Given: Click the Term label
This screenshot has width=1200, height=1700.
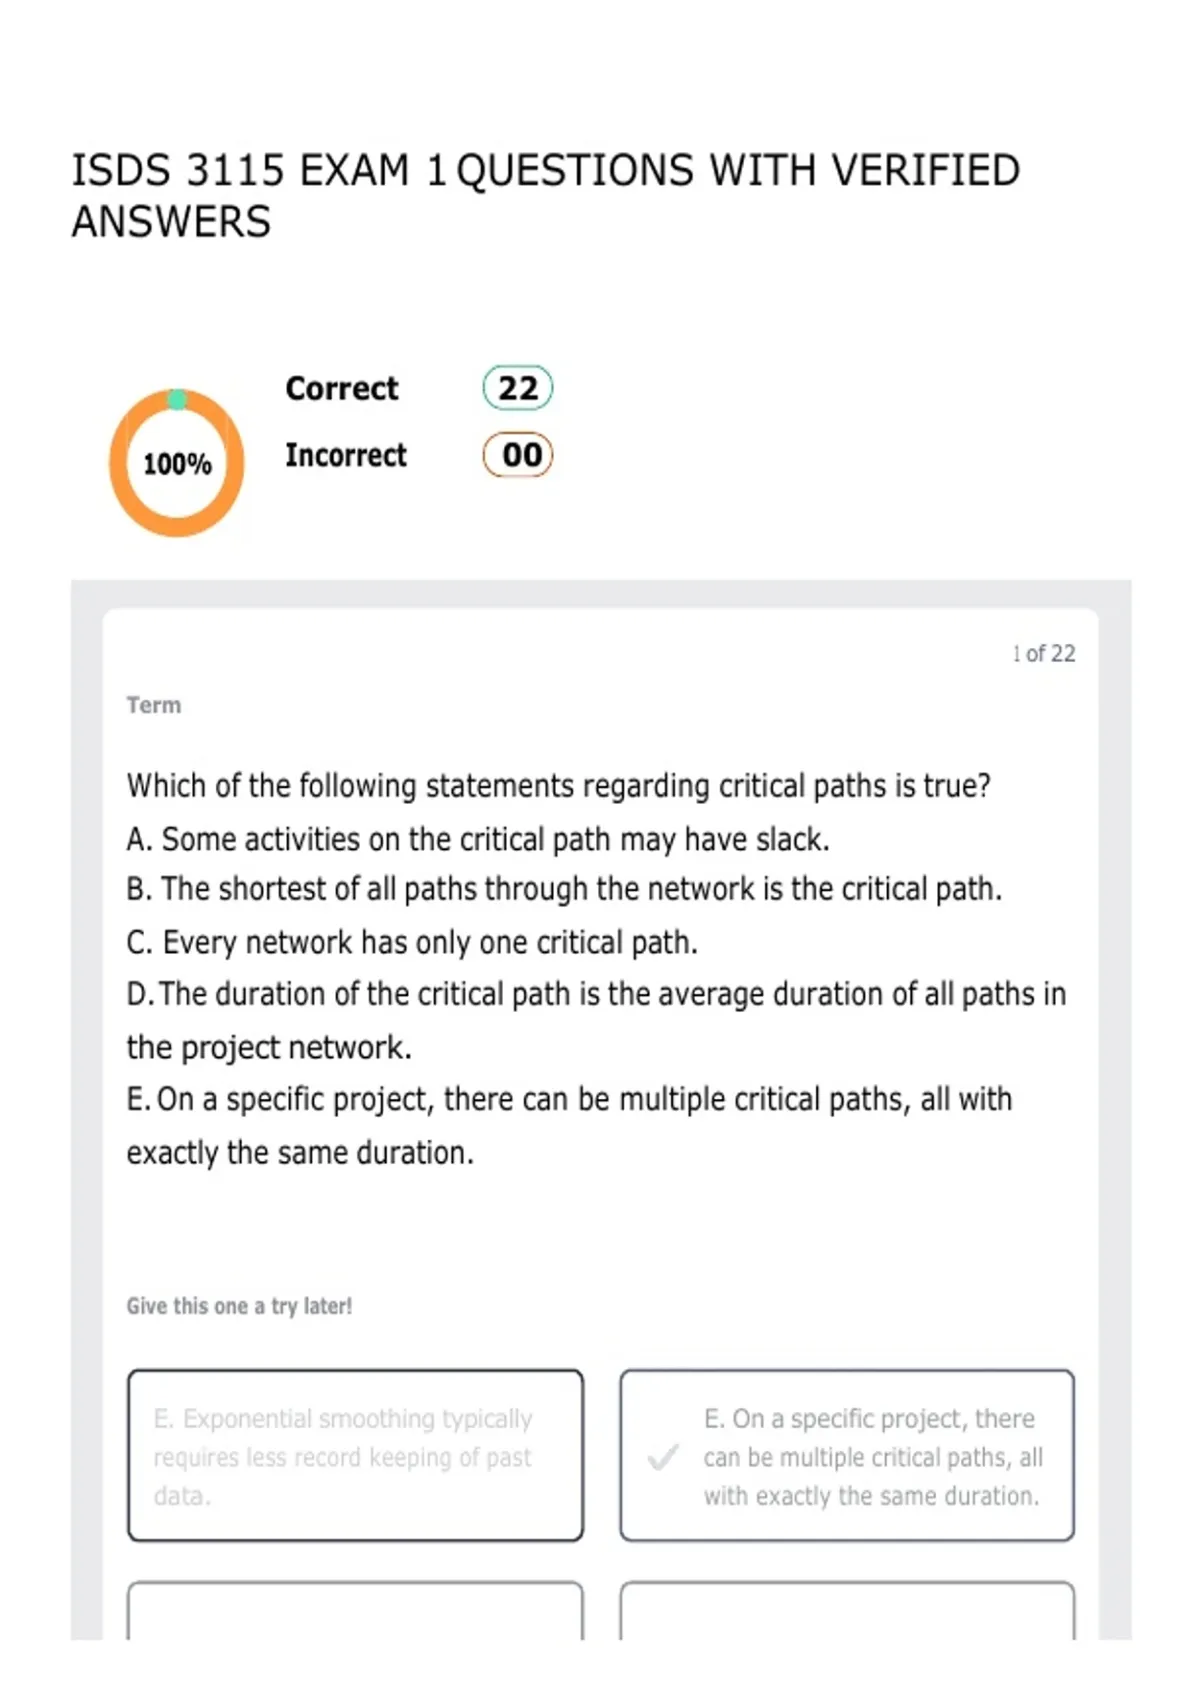Looking at the screenshot, I should (154, 705).
